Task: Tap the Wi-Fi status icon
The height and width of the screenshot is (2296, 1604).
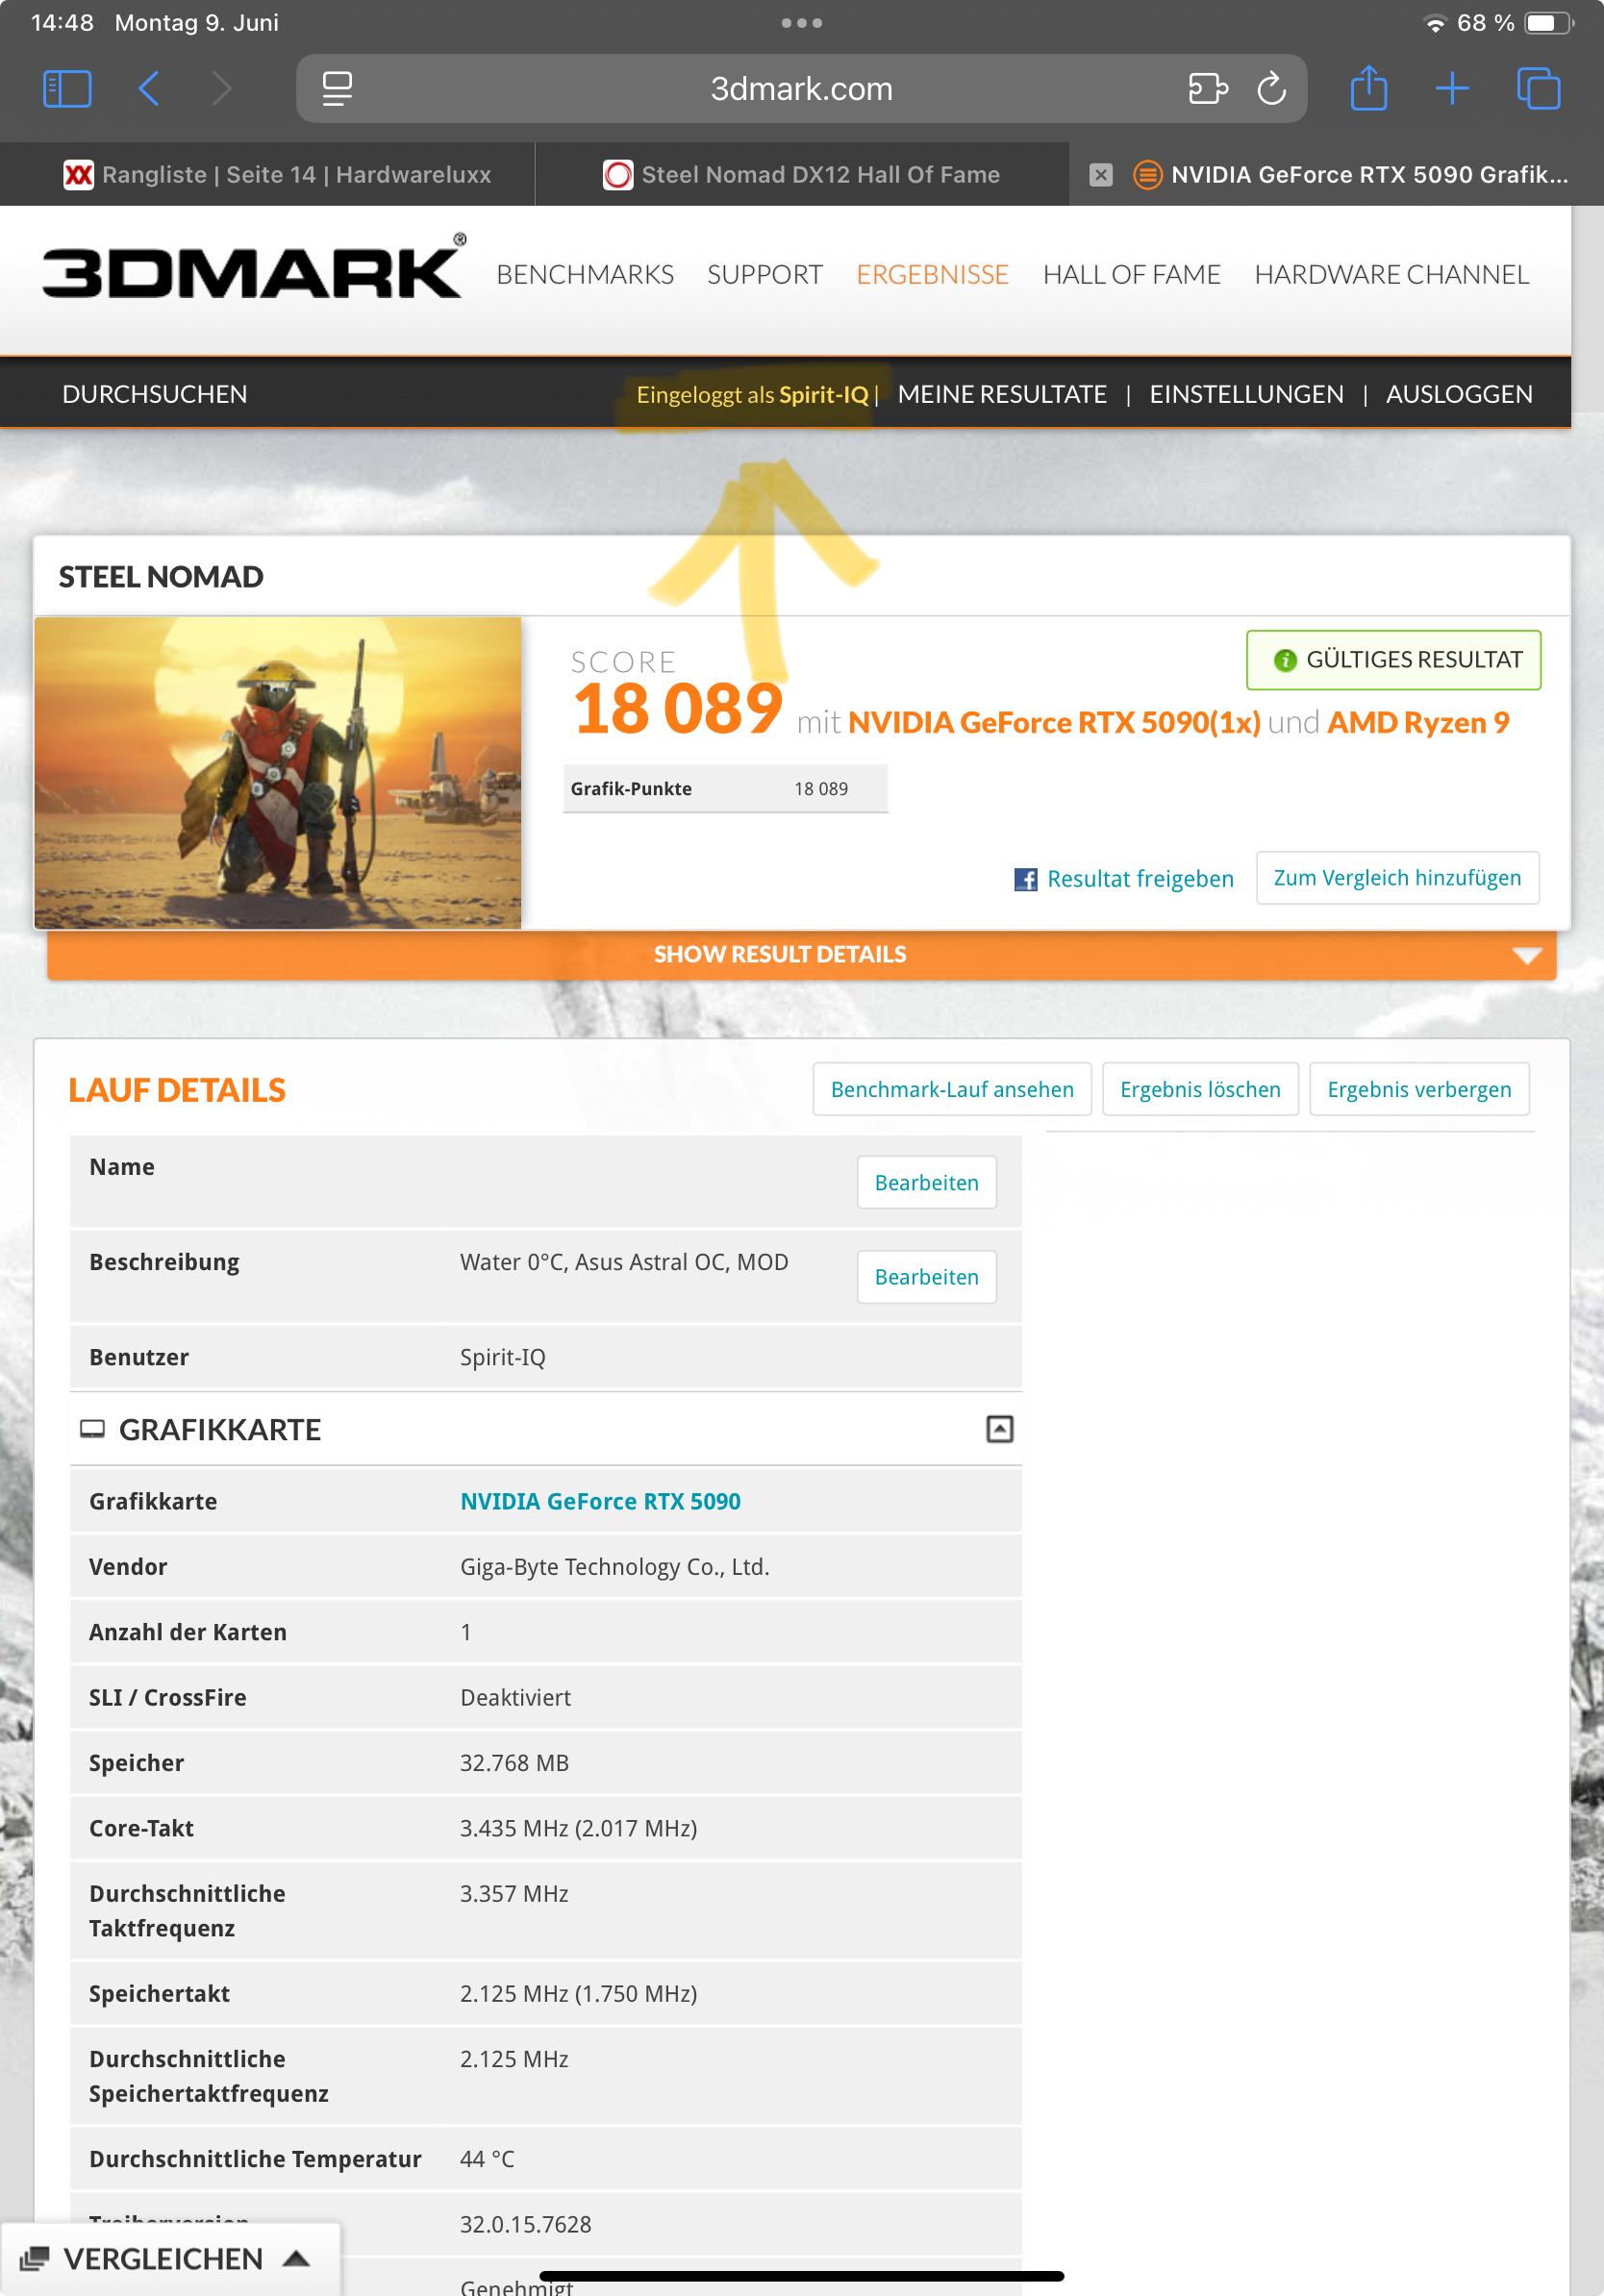Action: [1435, 23]
